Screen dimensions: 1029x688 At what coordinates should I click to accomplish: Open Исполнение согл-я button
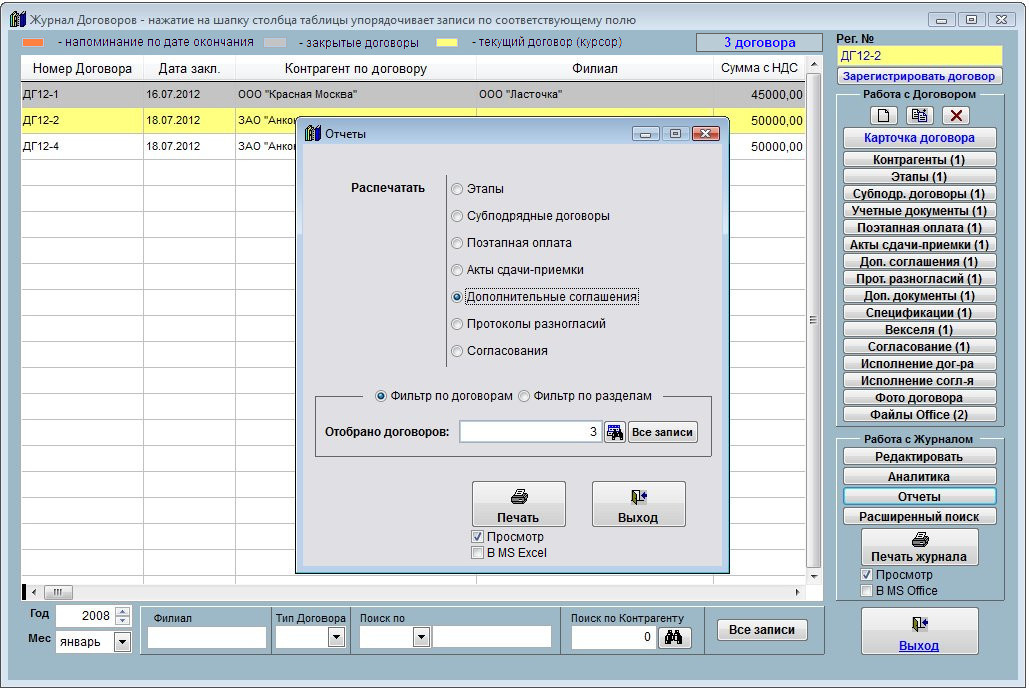919,381
